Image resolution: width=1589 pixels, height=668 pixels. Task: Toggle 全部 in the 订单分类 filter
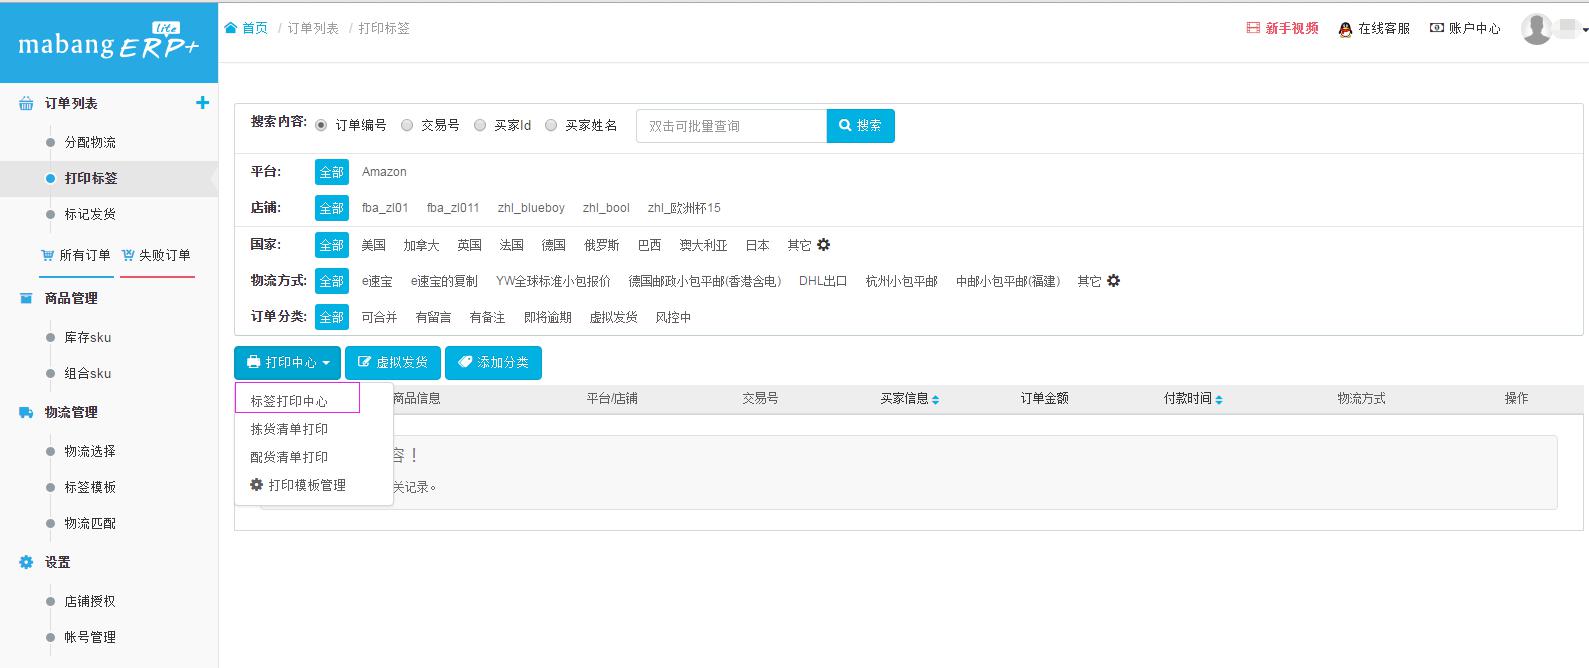[331, 317]
